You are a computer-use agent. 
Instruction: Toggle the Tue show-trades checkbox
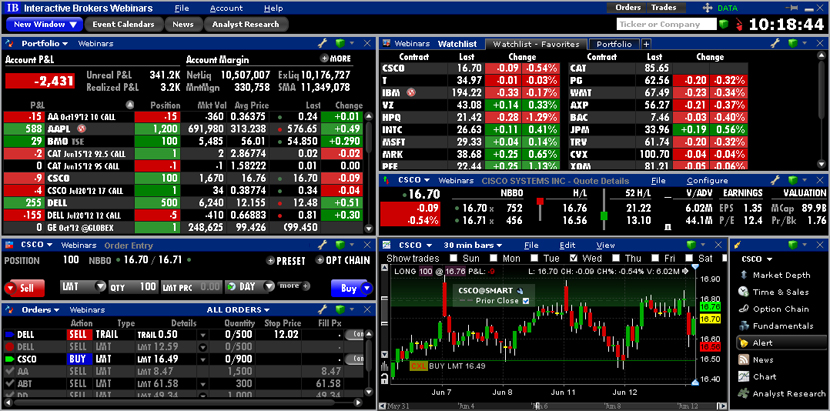tap(534, 258)
